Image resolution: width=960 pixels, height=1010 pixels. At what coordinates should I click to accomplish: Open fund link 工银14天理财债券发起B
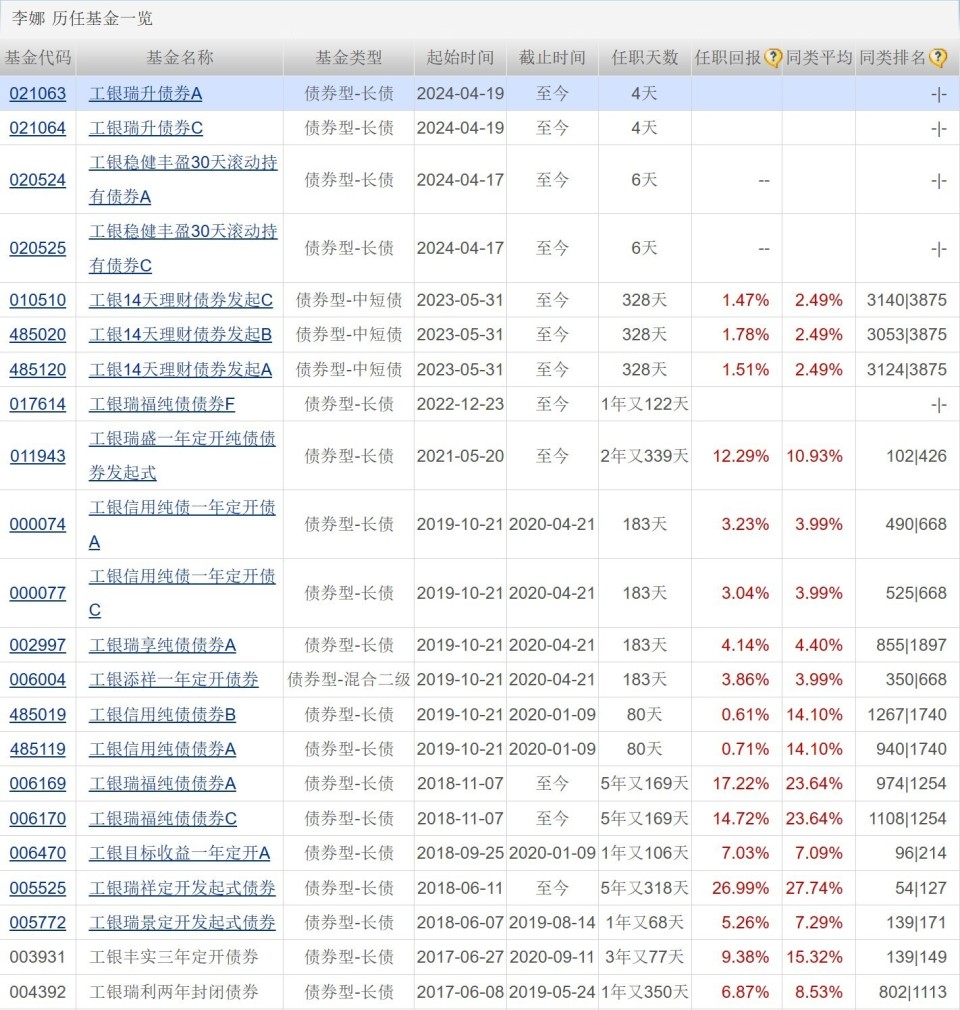[x=180, y=335]
